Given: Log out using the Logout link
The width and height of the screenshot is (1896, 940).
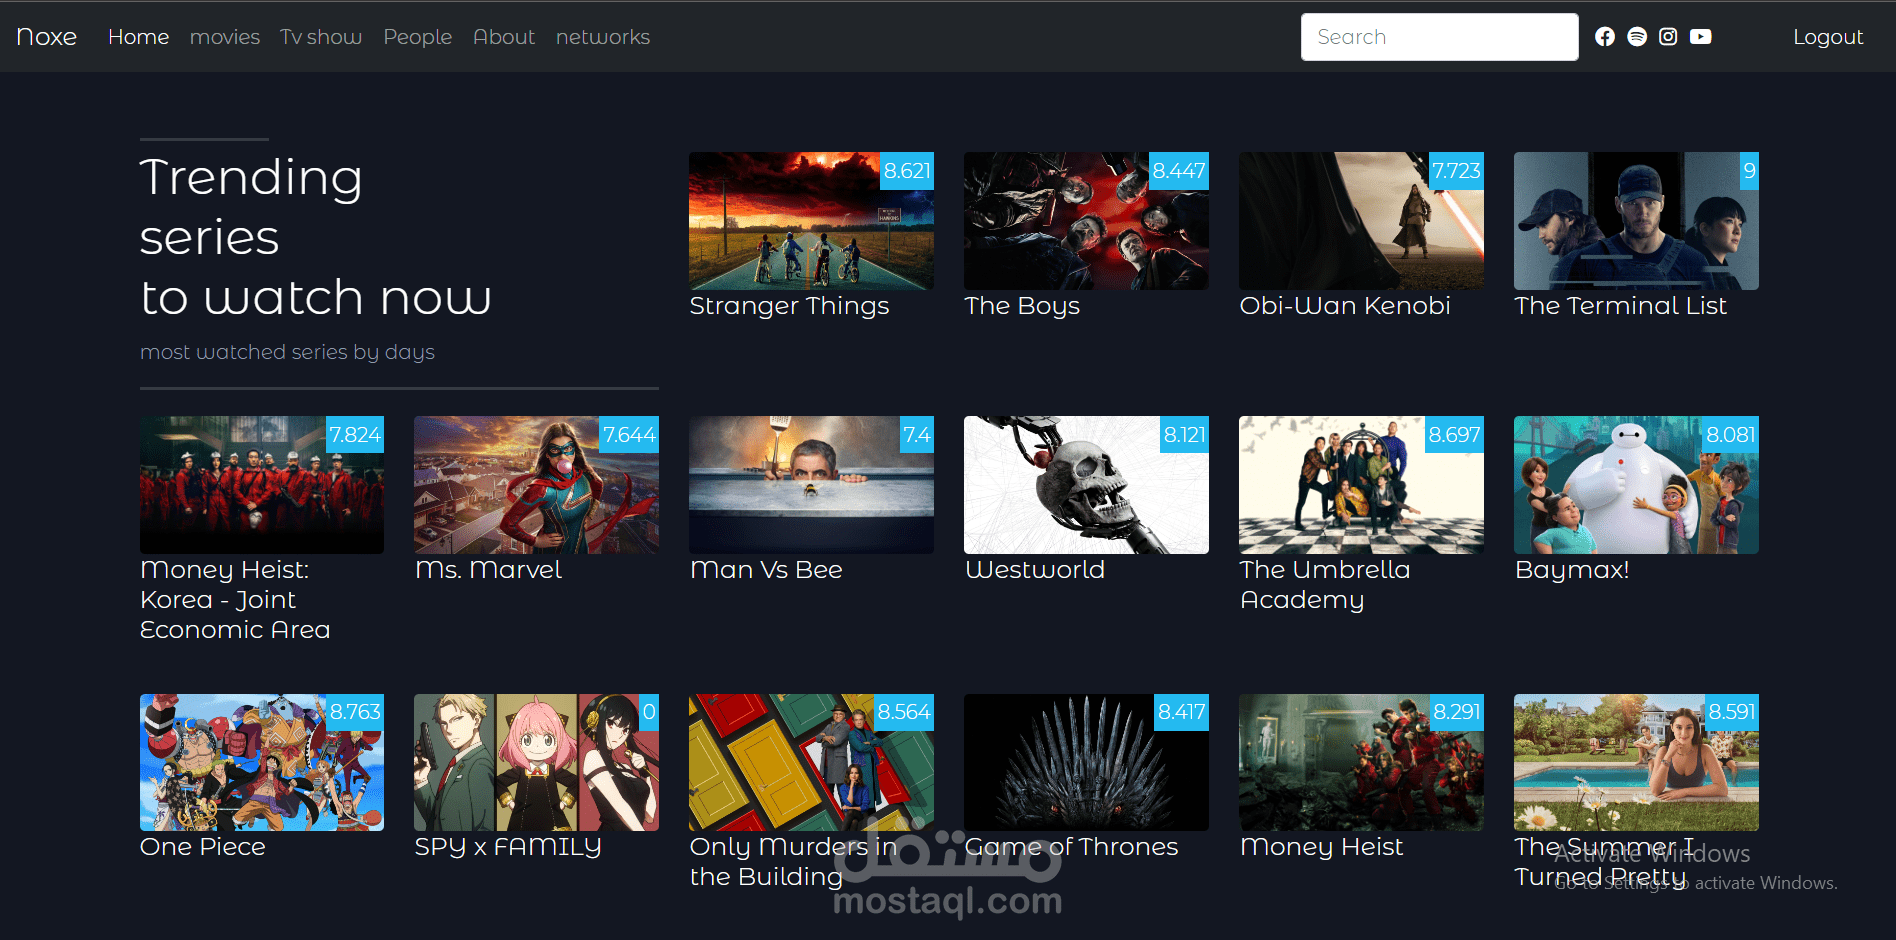Looking at the screenshot, I should point(1828,37).
